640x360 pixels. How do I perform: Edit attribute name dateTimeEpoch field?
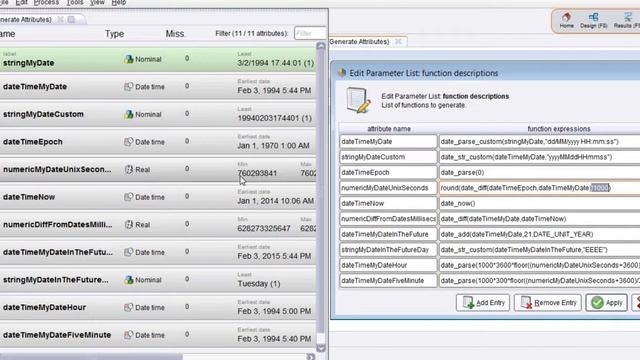point(388,173)
